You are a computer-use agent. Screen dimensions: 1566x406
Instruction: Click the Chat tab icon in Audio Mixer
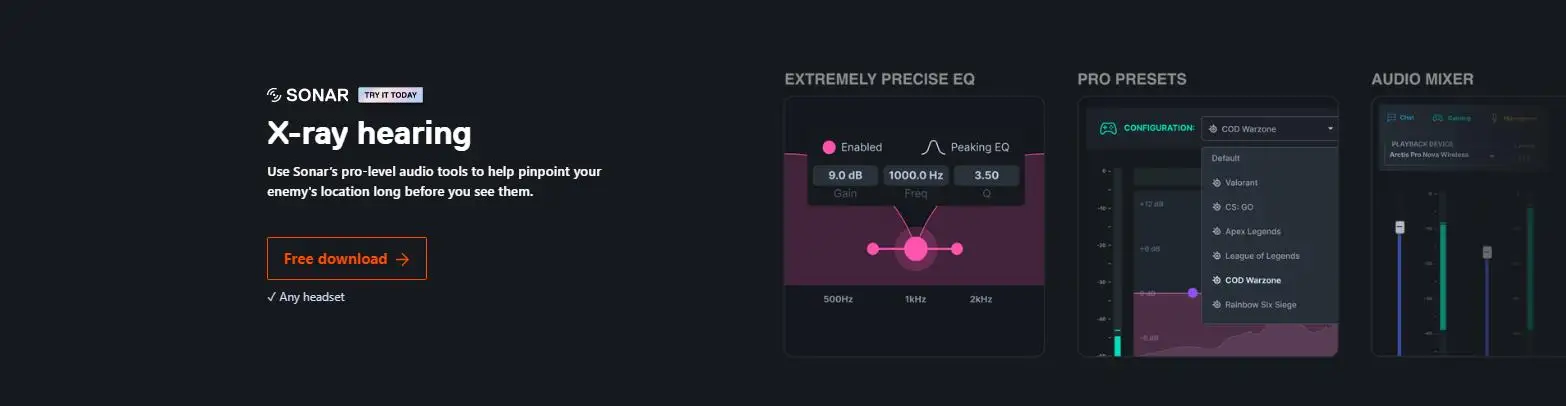[x=1392, y=117]
